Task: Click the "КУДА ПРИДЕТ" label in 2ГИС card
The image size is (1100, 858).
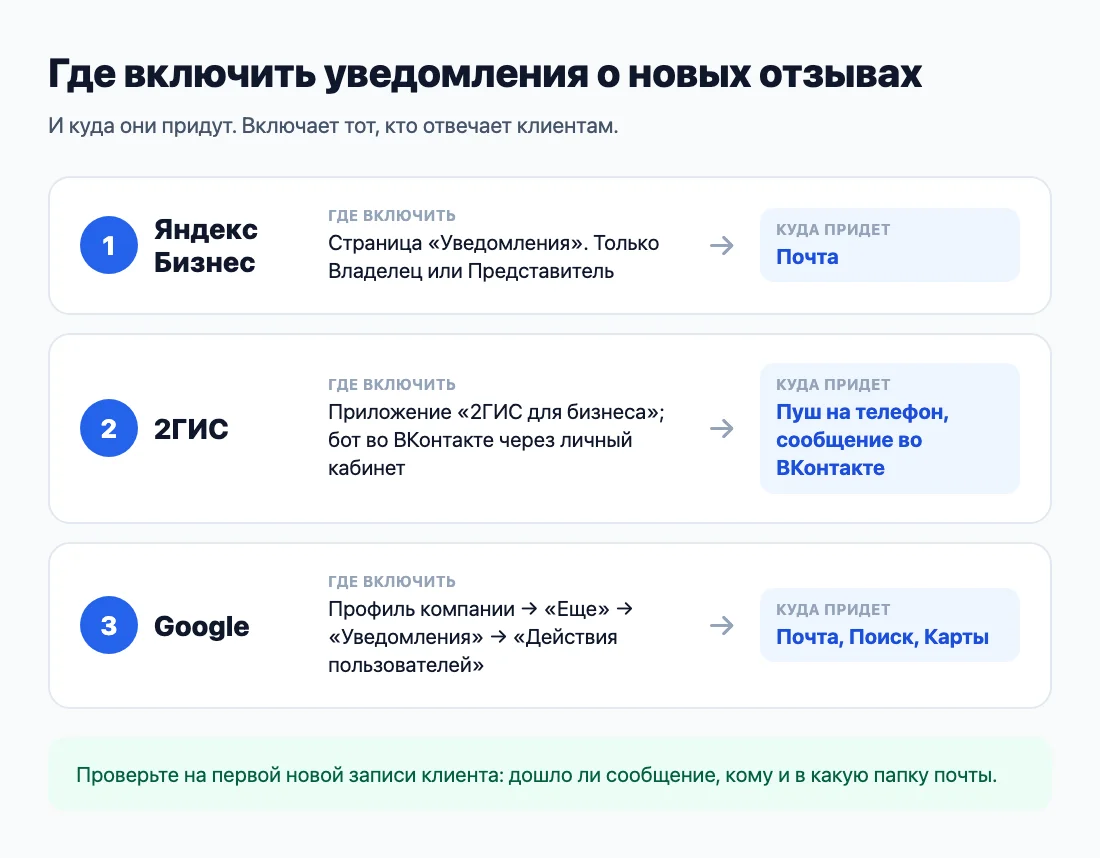Action: coord(833,384)
